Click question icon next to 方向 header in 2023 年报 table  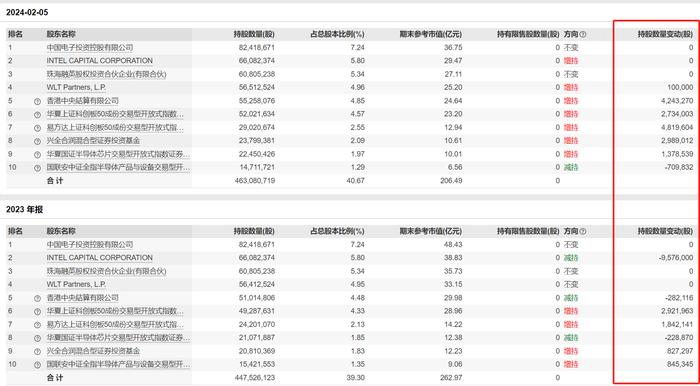tap(583, 232)
